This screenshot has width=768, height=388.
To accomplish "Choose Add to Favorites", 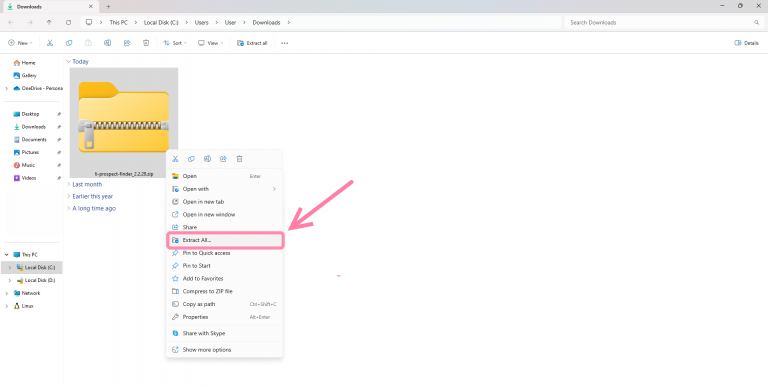I will point(224,278).
